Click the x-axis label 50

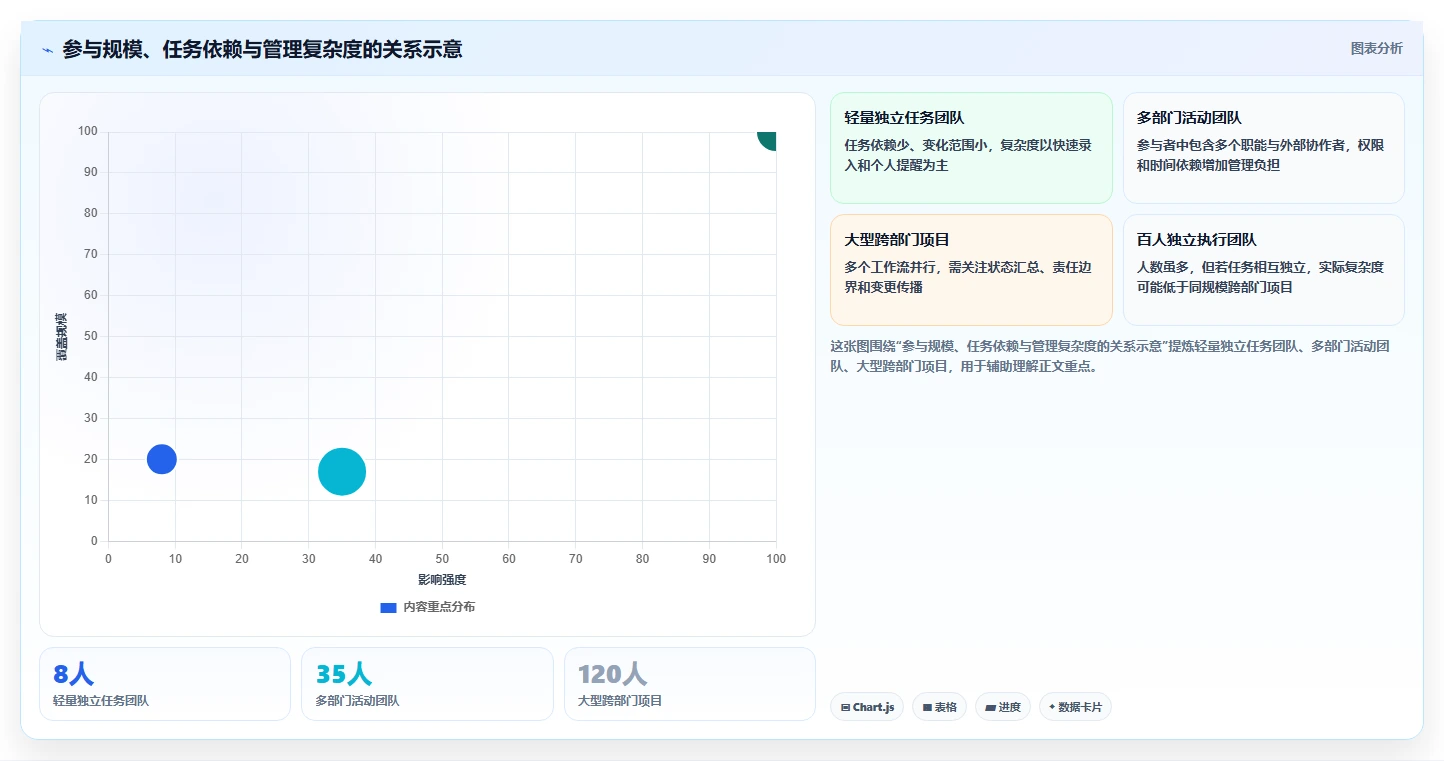(x=442, y=559)
